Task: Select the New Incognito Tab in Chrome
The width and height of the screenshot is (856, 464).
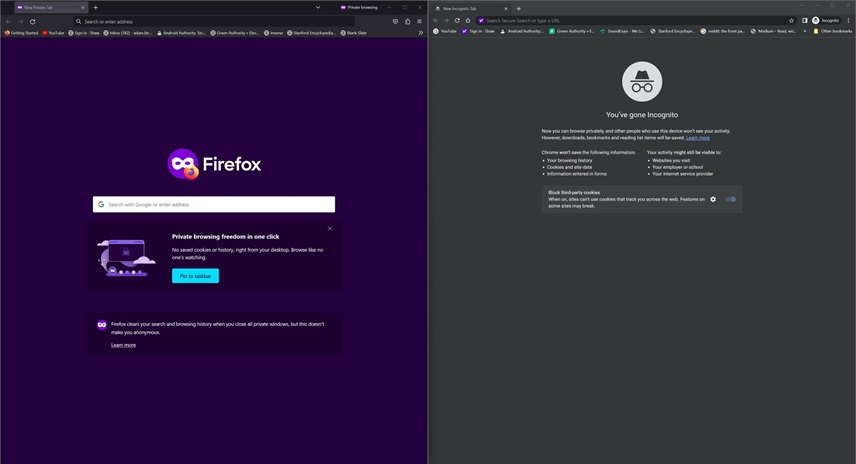Action: point(472,8)
